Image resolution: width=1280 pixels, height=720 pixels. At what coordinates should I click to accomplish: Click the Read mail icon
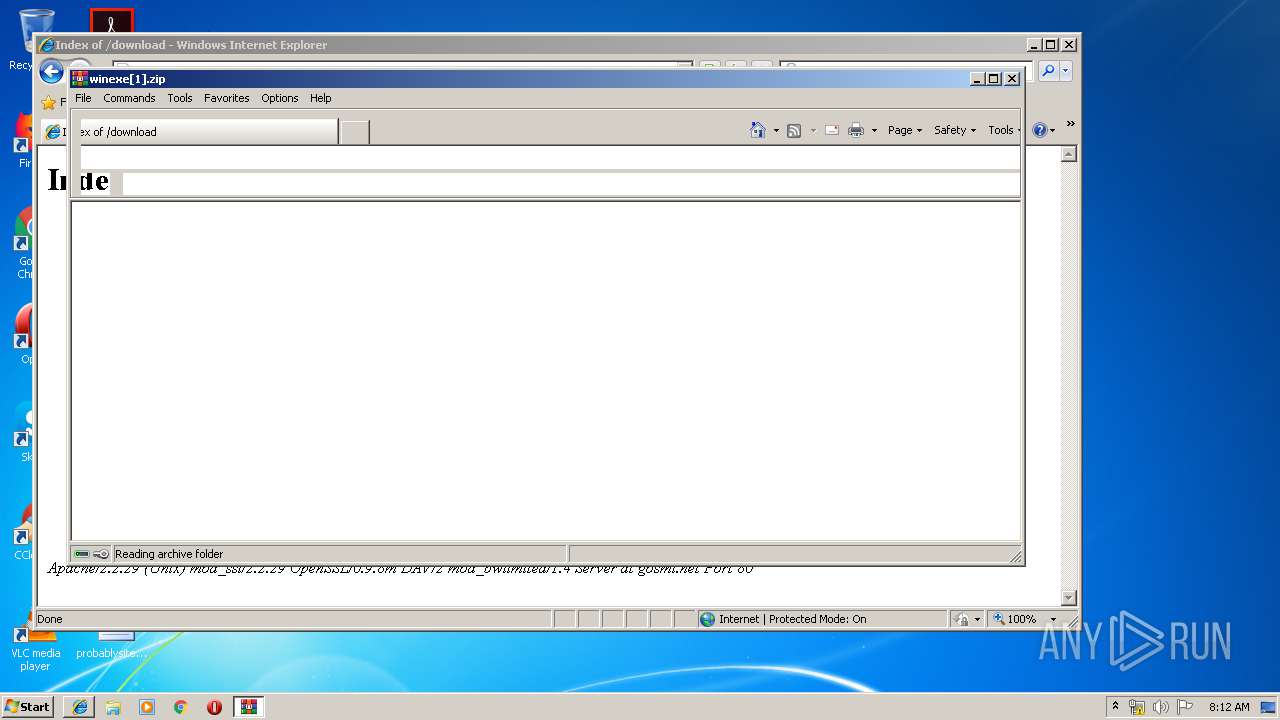coord(832,130)
